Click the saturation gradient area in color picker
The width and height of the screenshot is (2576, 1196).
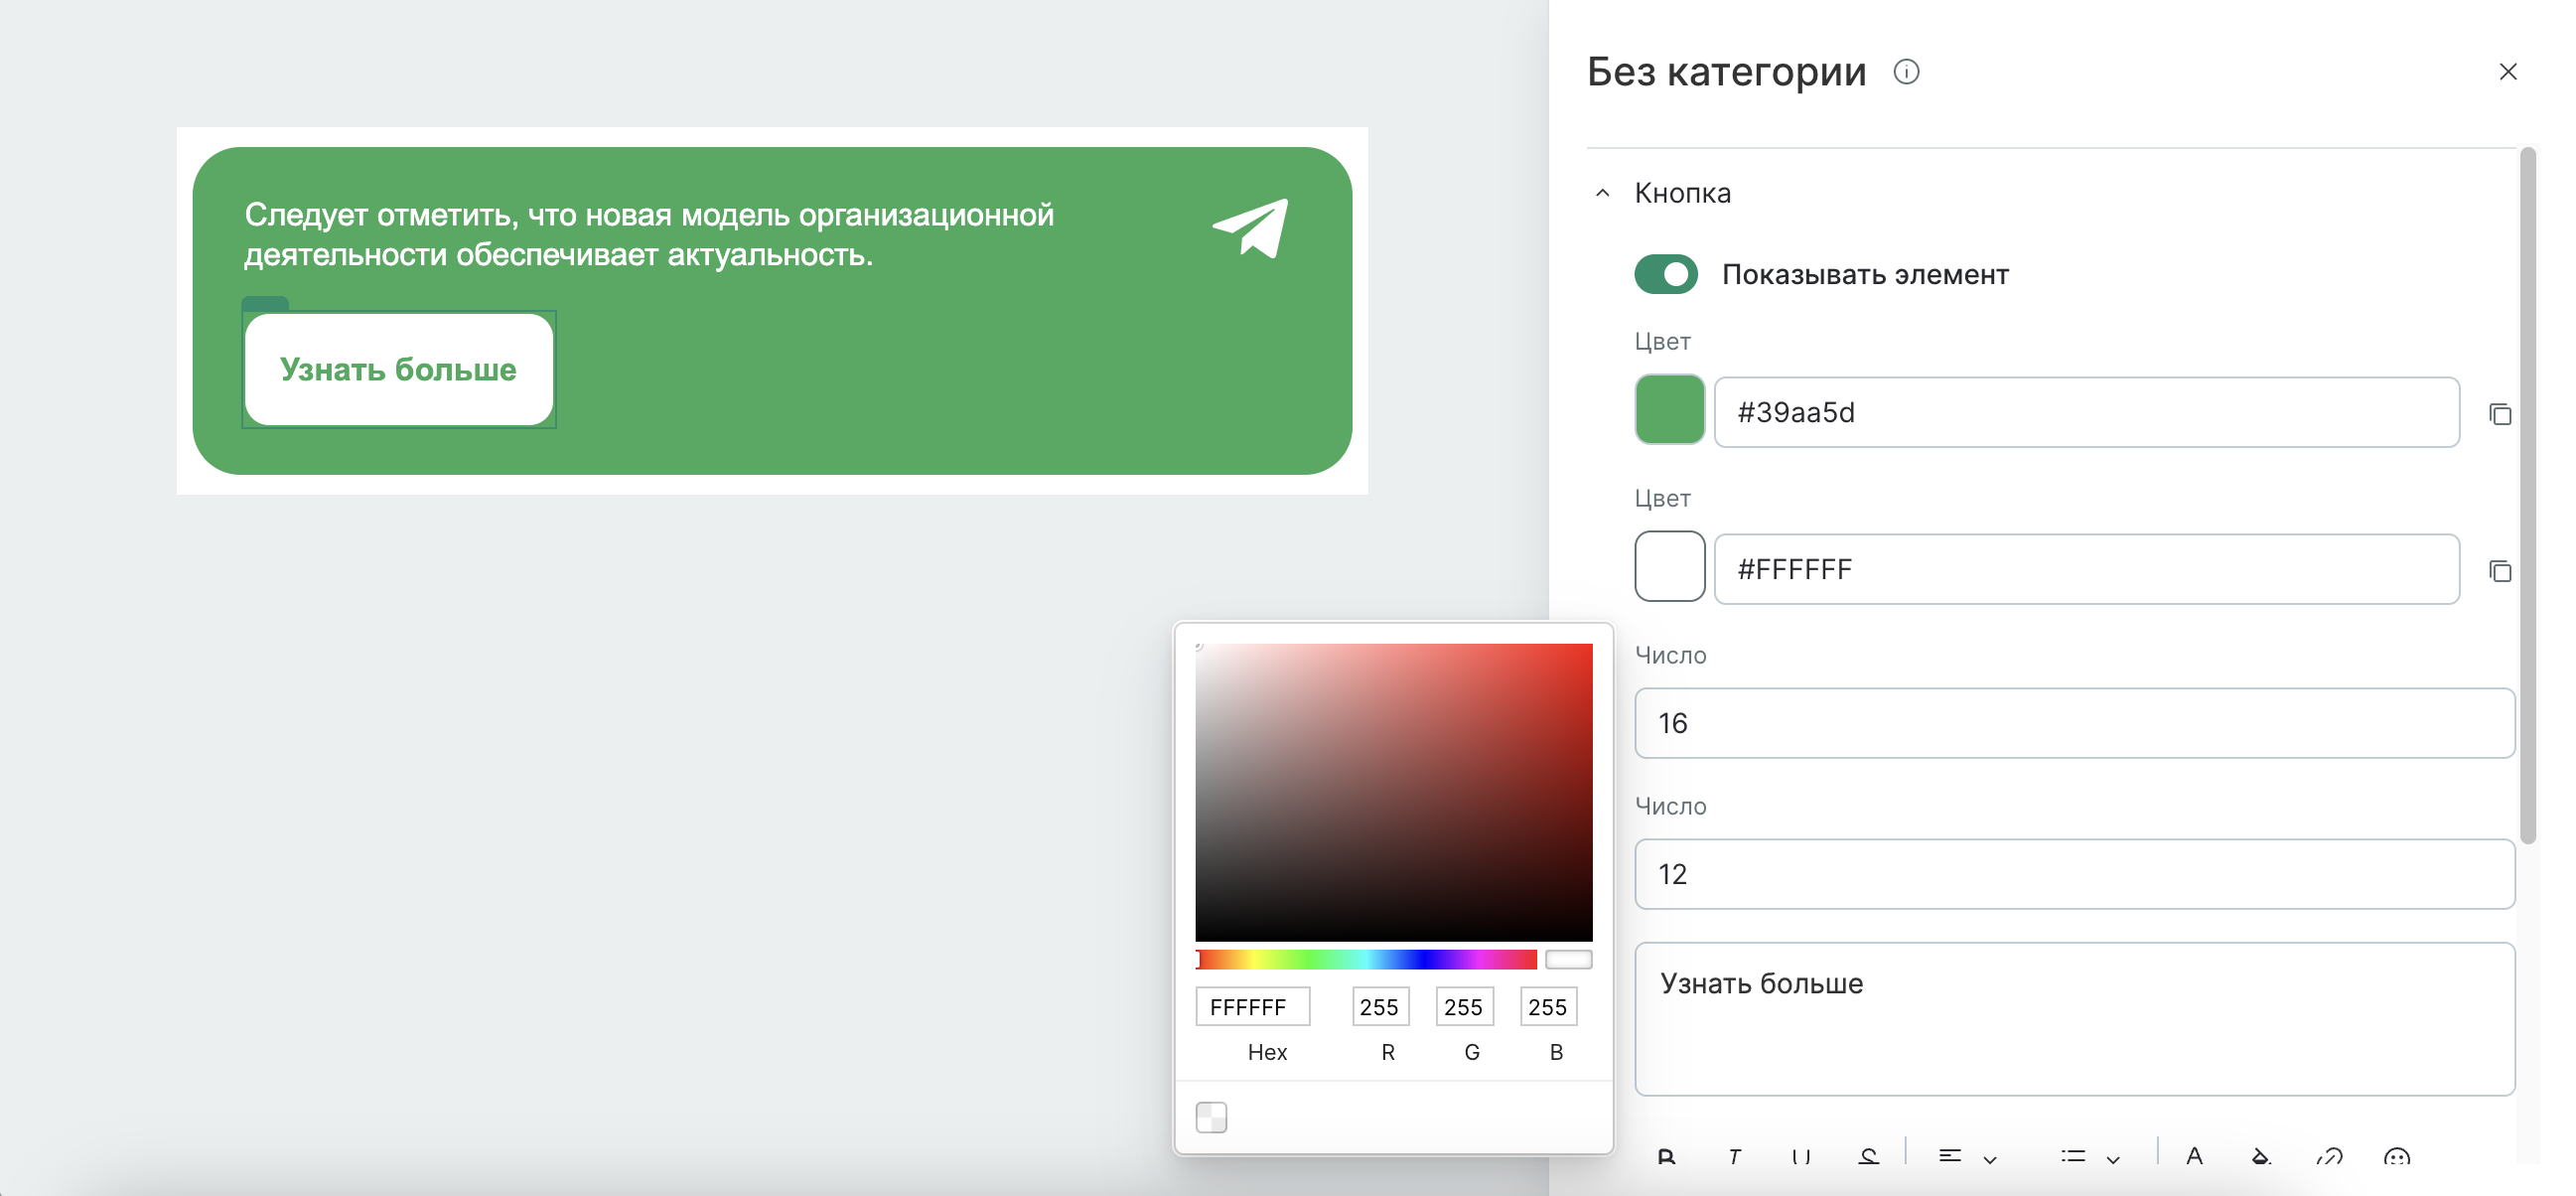coord(1394,792)
